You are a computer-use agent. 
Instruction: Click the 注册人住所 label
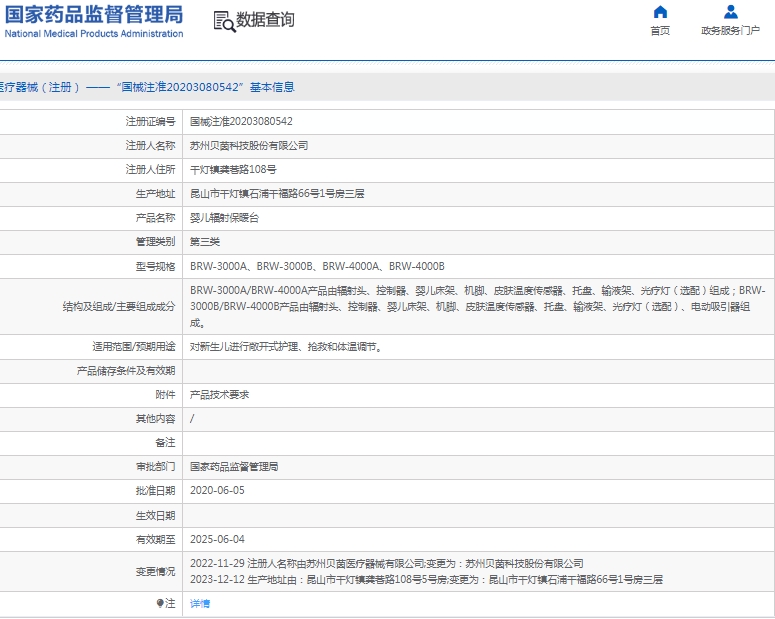tap(150, 170)
